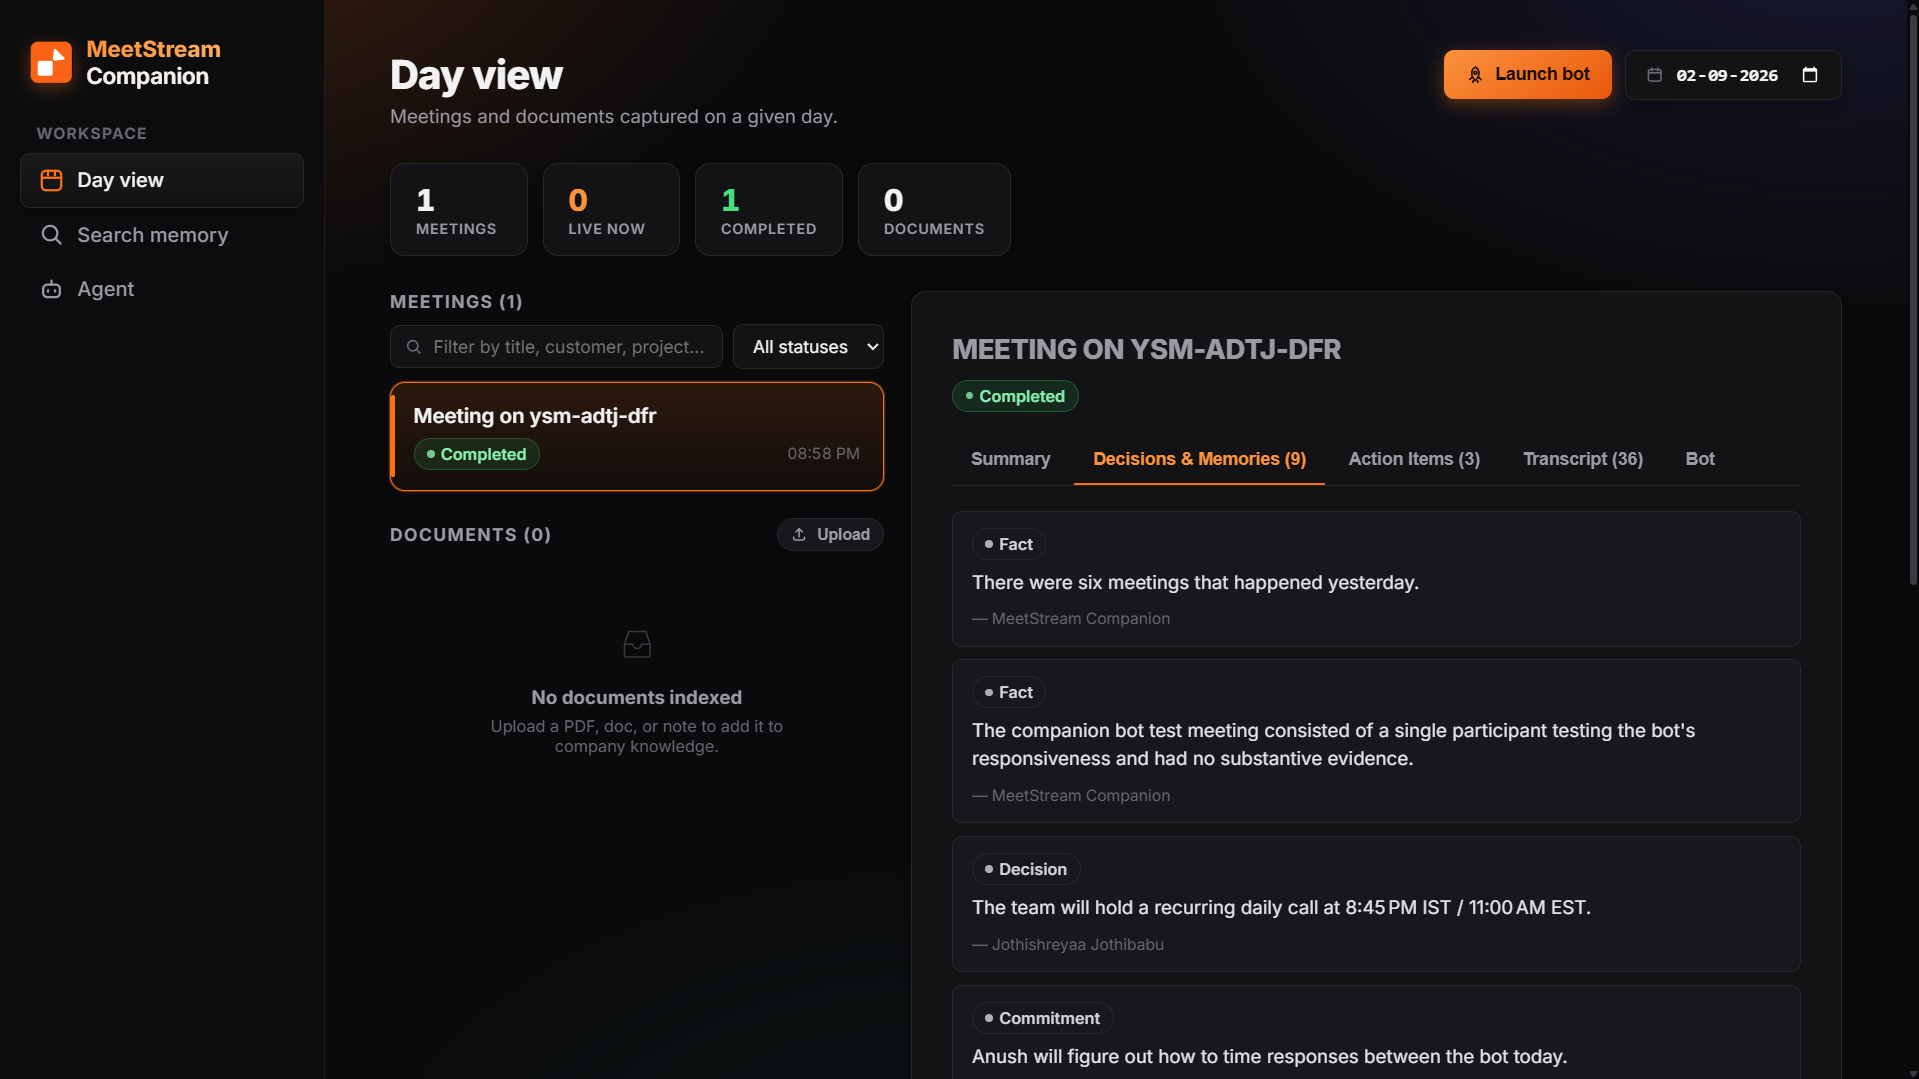The height and width of the screenshot is (1079, 1919).
Task: Open the All statuses dropdown
Action: tap(808, 347)
